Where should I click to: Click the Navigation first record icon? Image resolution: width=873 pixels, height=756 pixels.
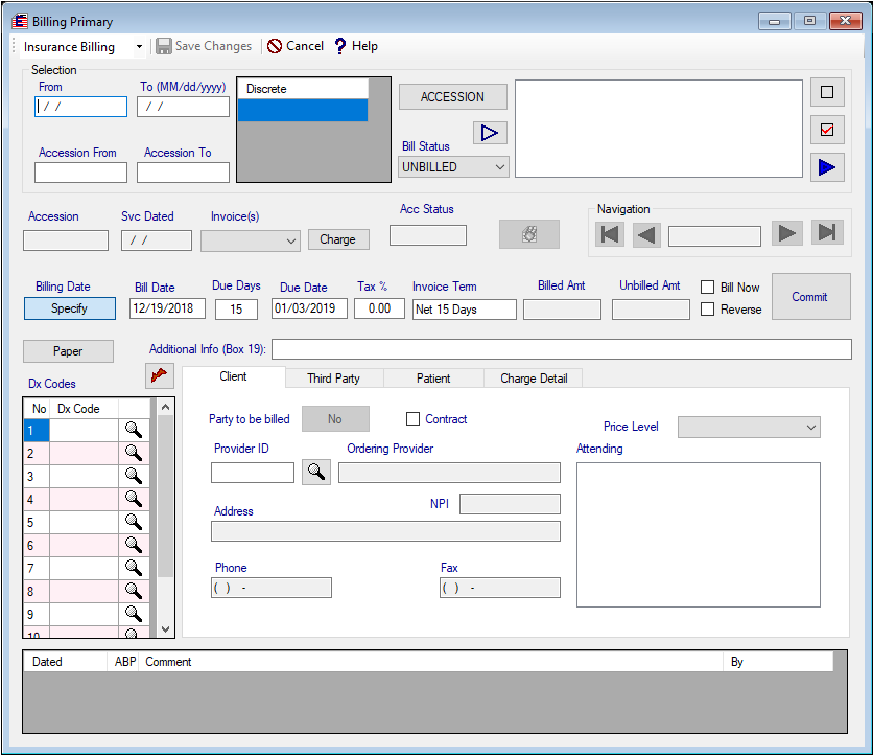coord(609,234)
